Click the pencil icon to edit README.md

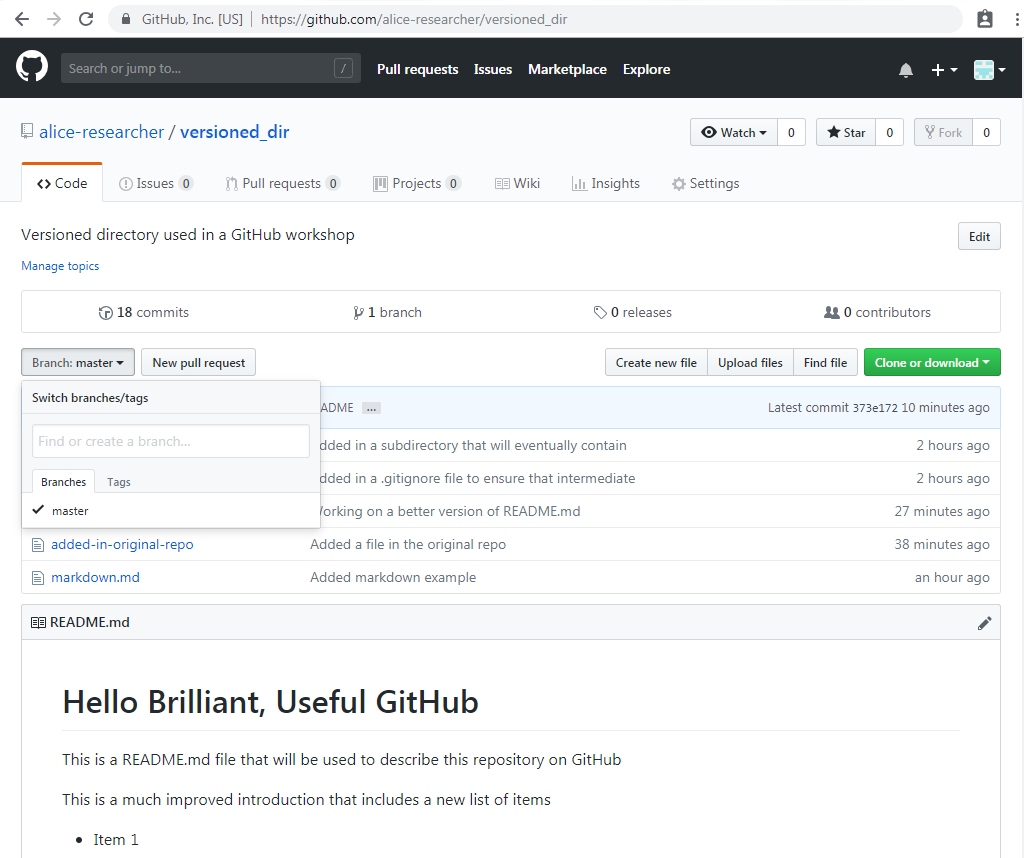[x=985, y=622]
